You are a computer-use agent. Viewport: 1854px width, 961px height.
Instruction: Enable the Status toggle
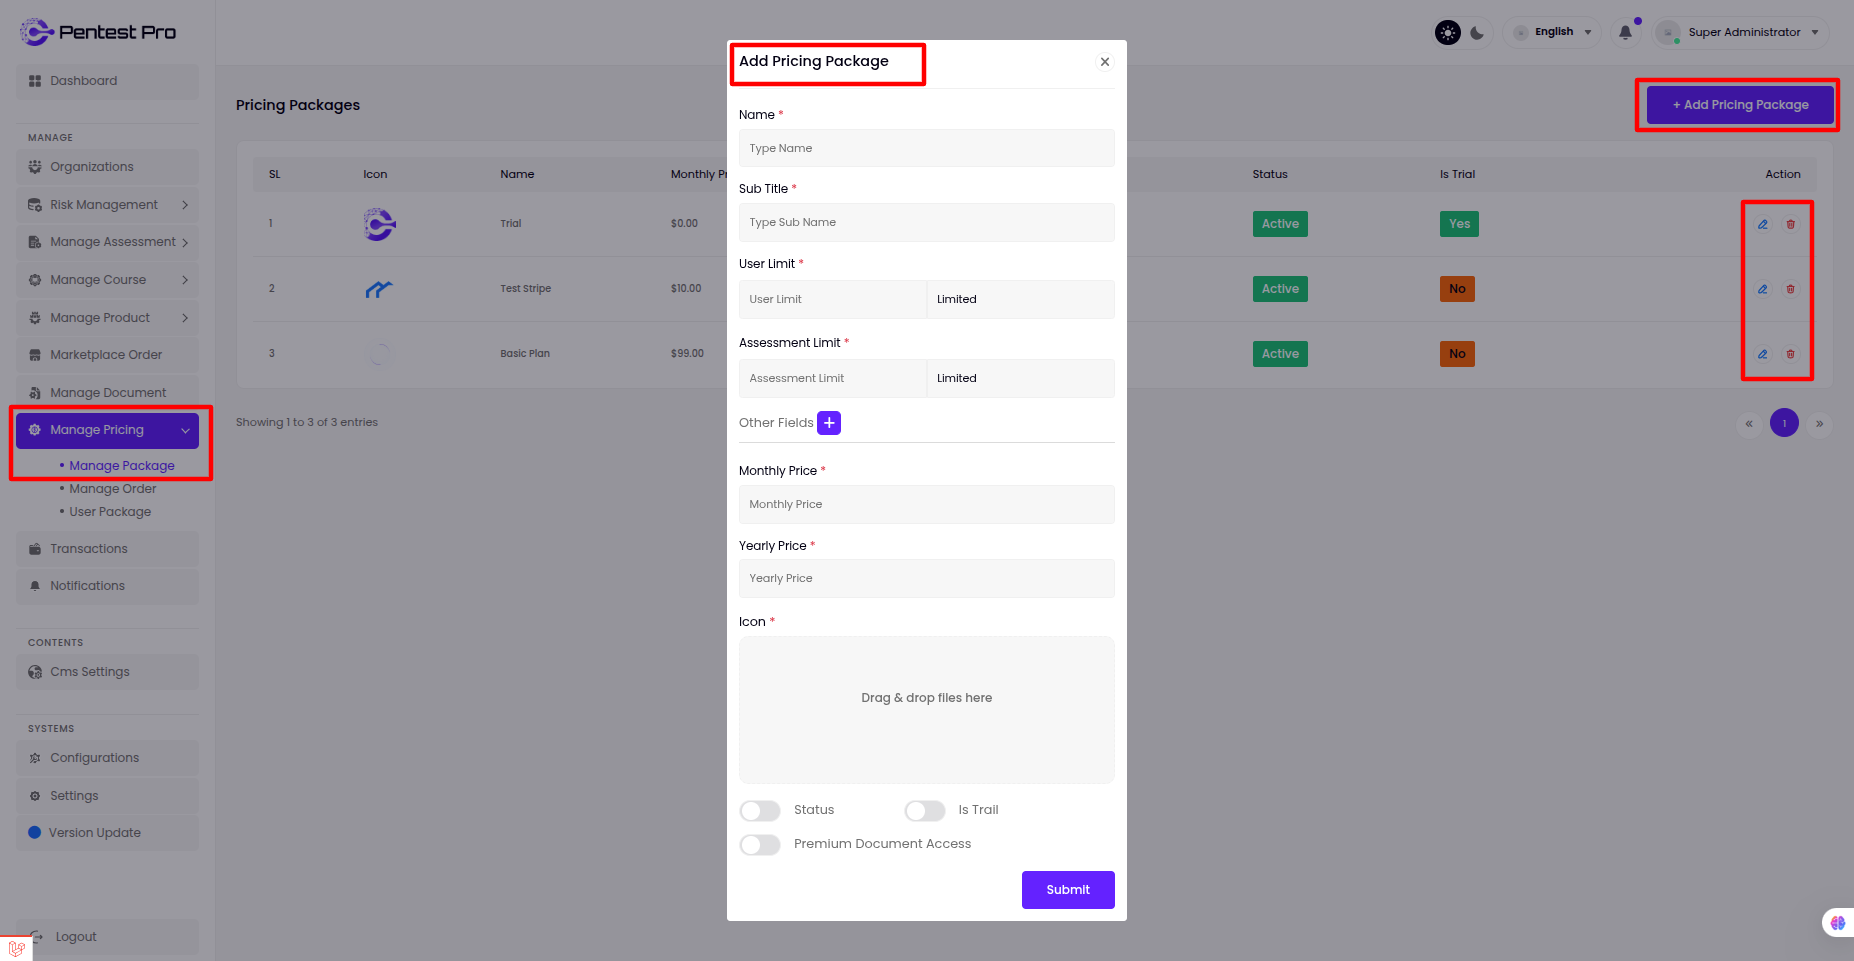pos(760,810)
